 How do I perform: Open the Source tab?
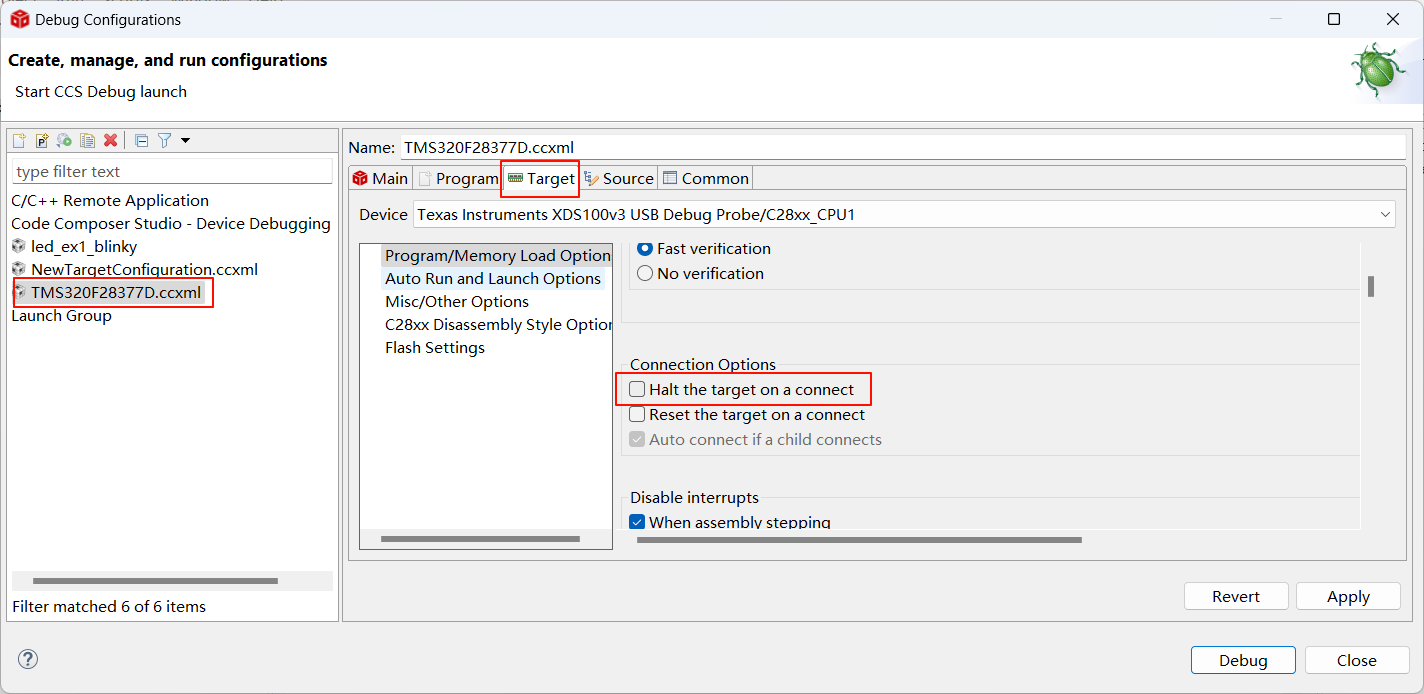pos(619,178)
